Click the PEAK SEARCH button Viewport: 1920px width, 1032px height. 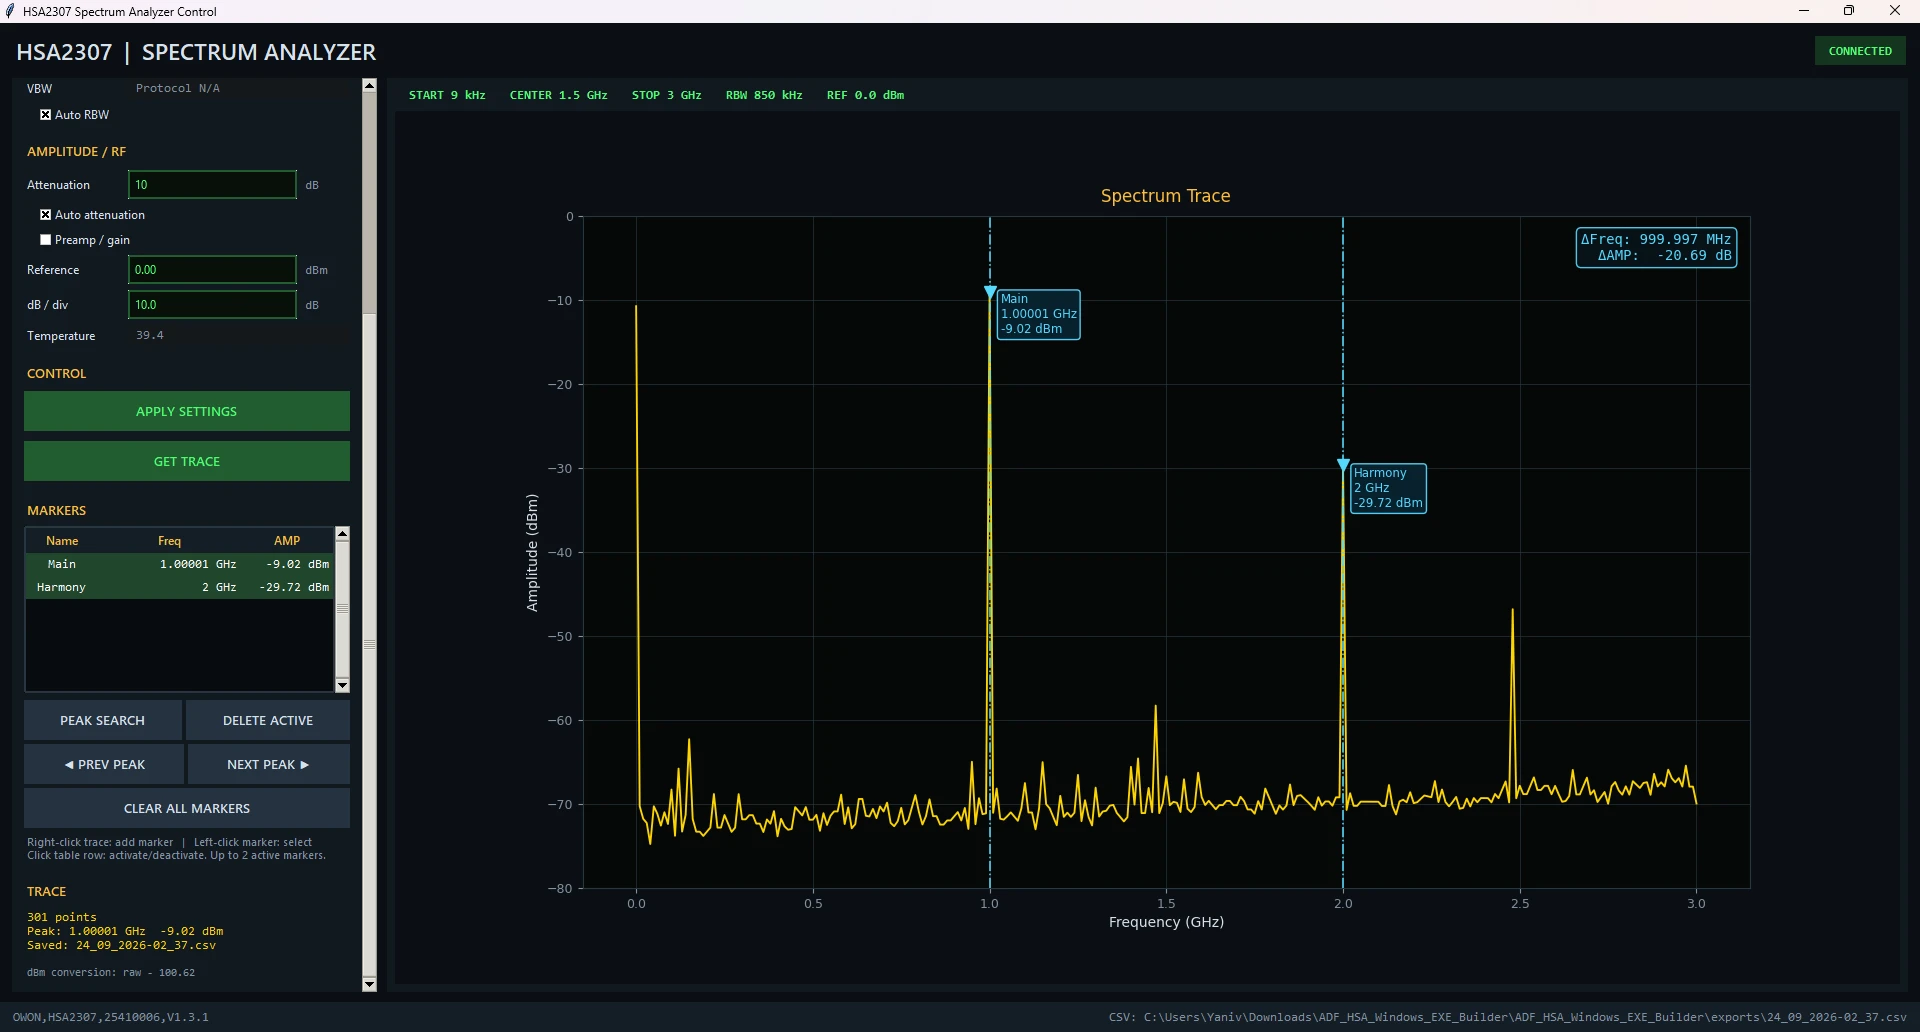(x=103, y=720)
